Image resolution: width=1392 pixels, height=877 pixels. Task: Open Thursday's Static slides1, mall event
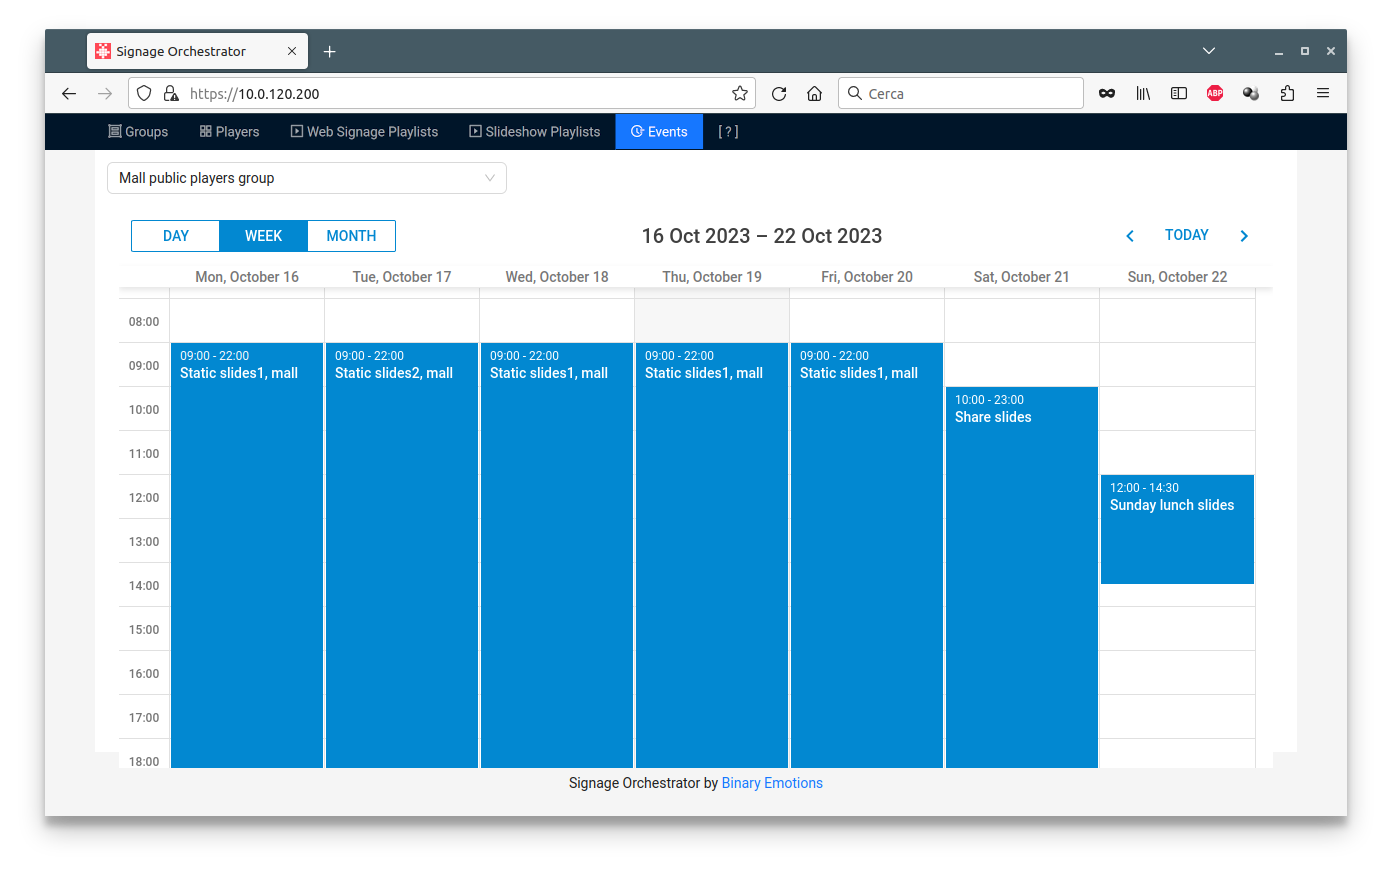point(712,555)
